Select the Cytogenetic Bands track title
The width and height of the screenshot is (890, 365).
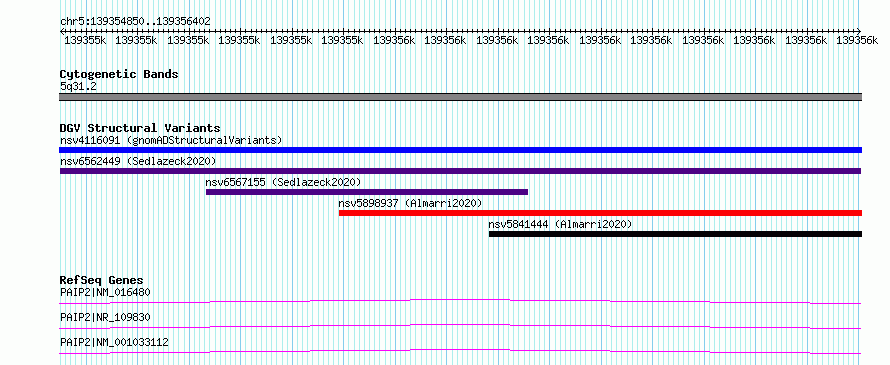(x=119, y=74)
